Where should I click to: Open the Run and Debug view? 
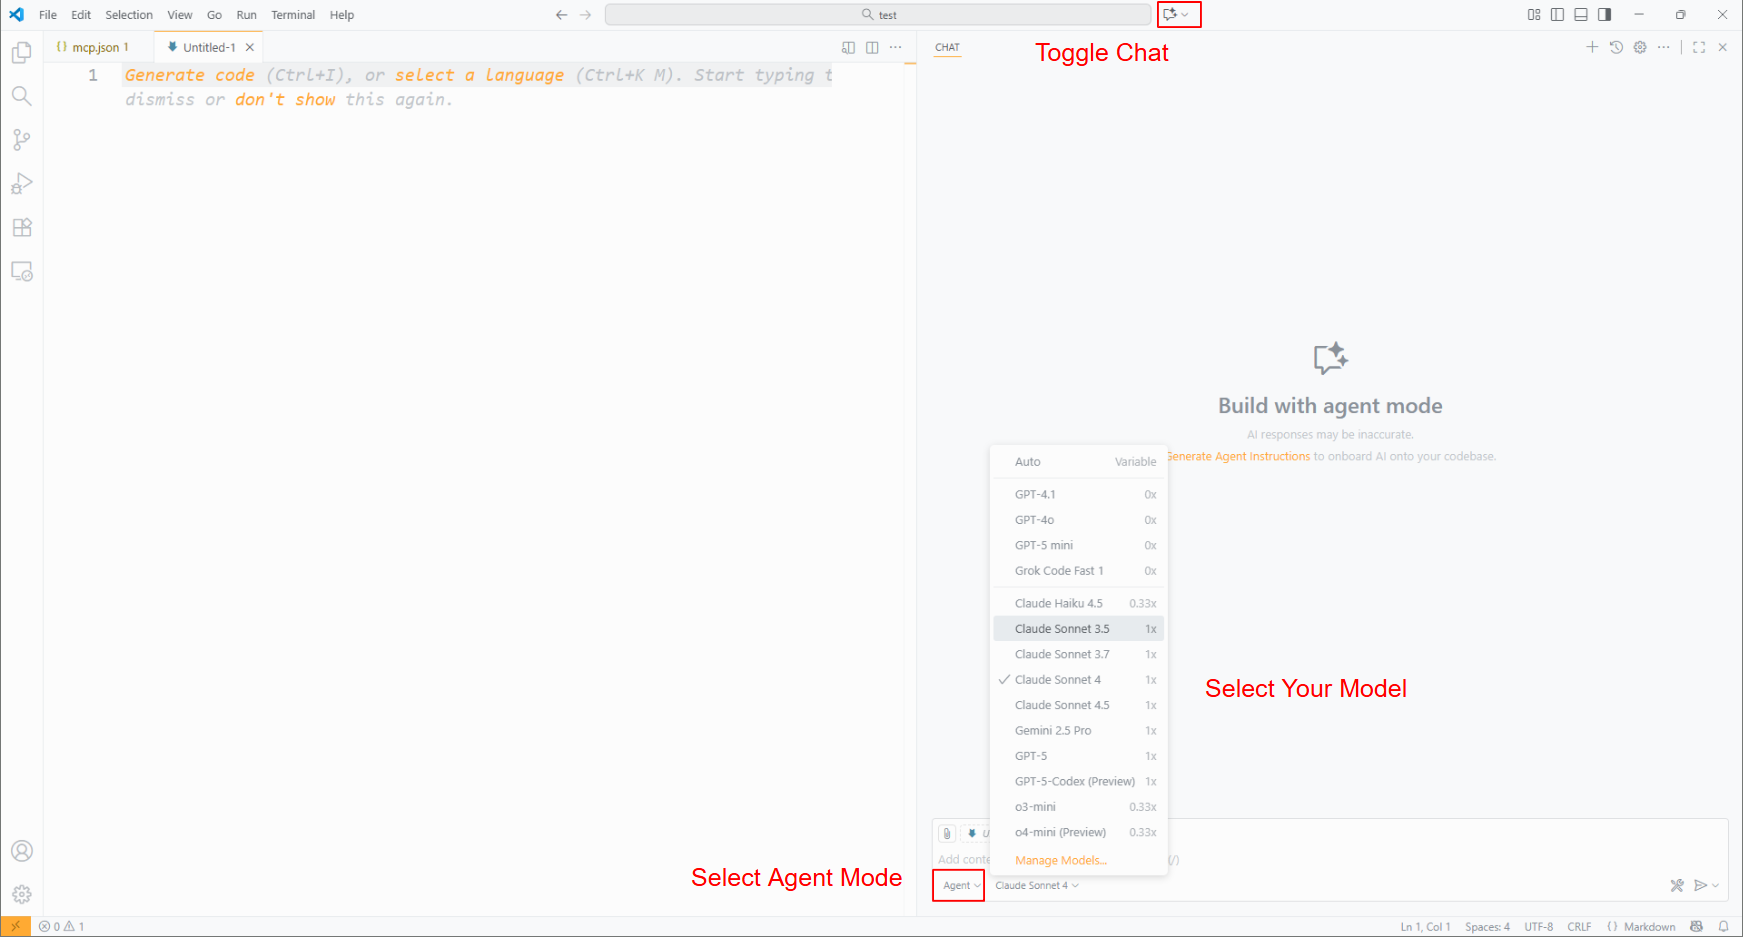(21, 184)
